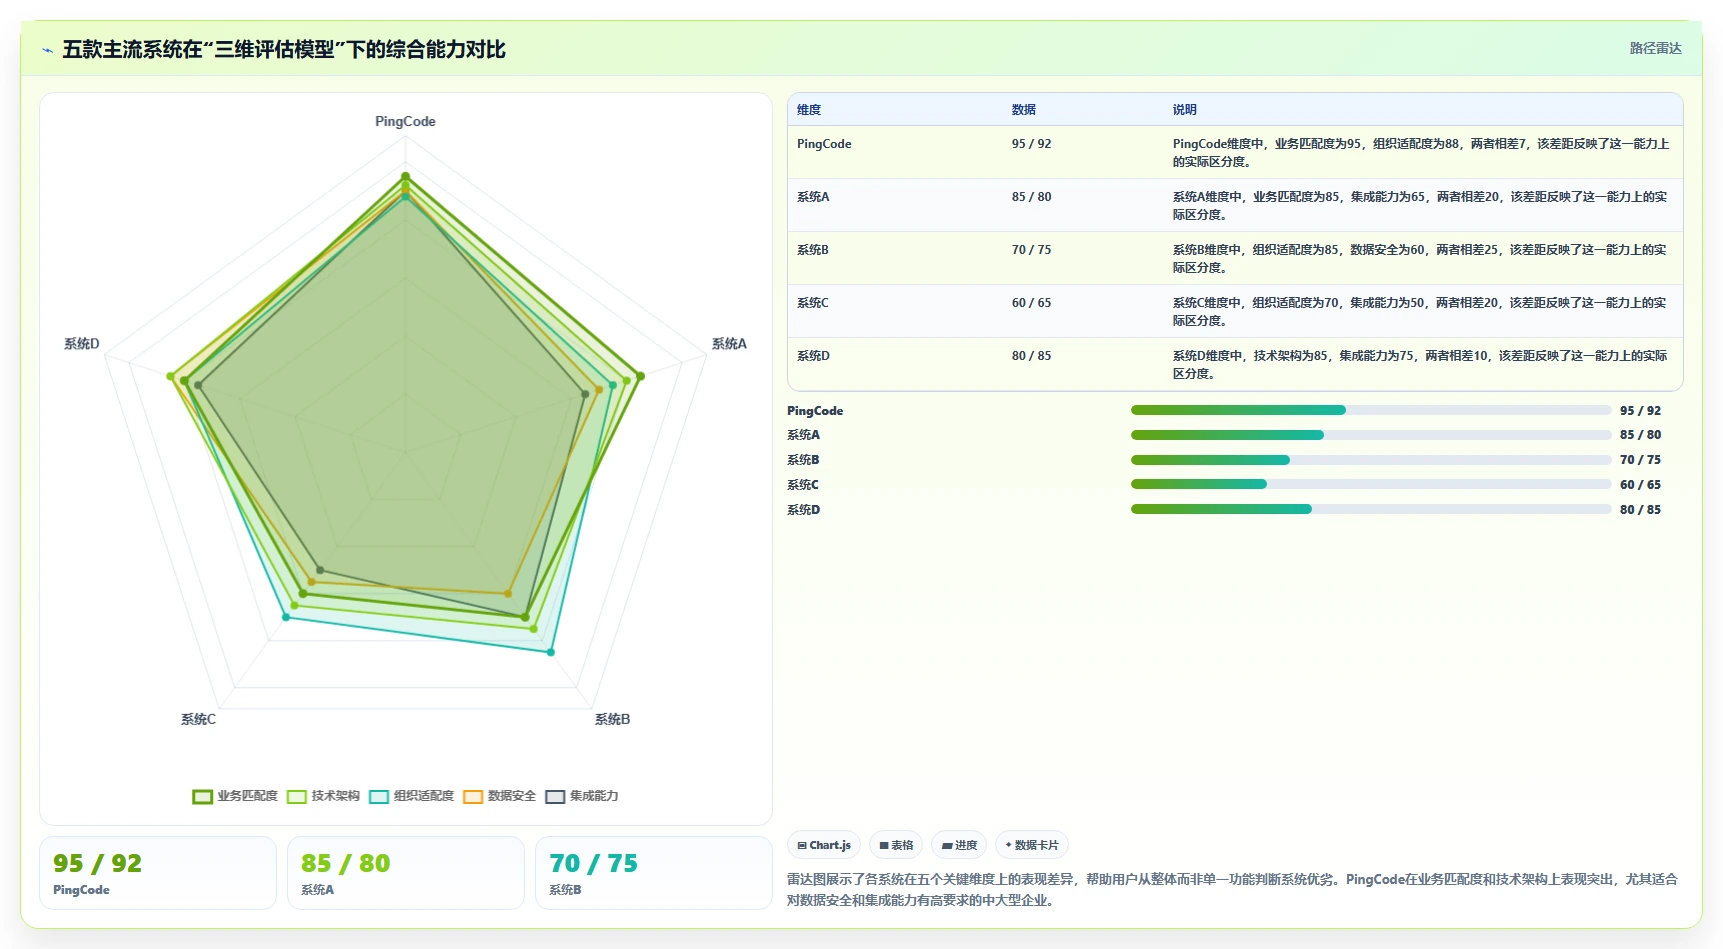
Task: Click the 系统A description text in the table
Action: click(1420, 206)
